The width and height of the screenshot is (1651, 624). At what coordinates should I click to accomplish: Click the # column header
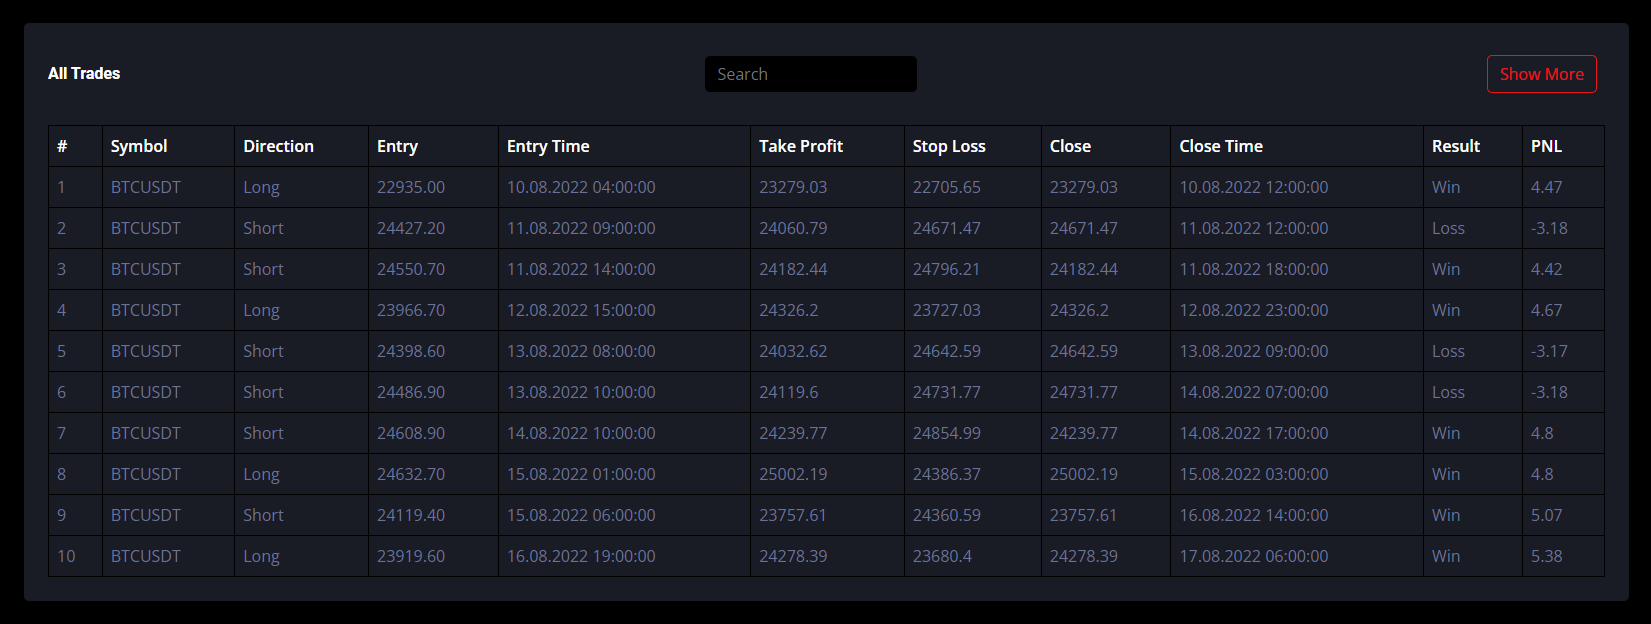coord(62,146)
